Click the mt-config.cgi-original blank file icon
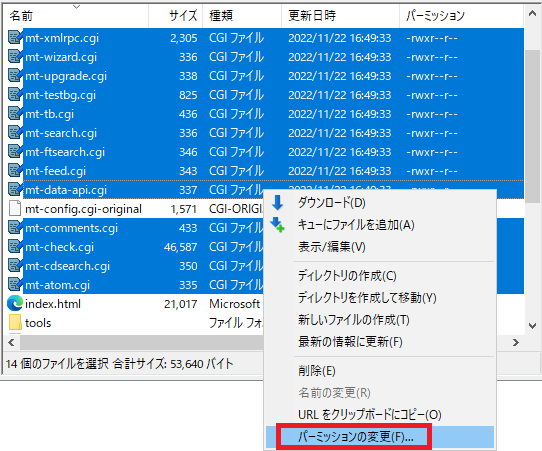 pyautogui.click(x=15, y=208)
